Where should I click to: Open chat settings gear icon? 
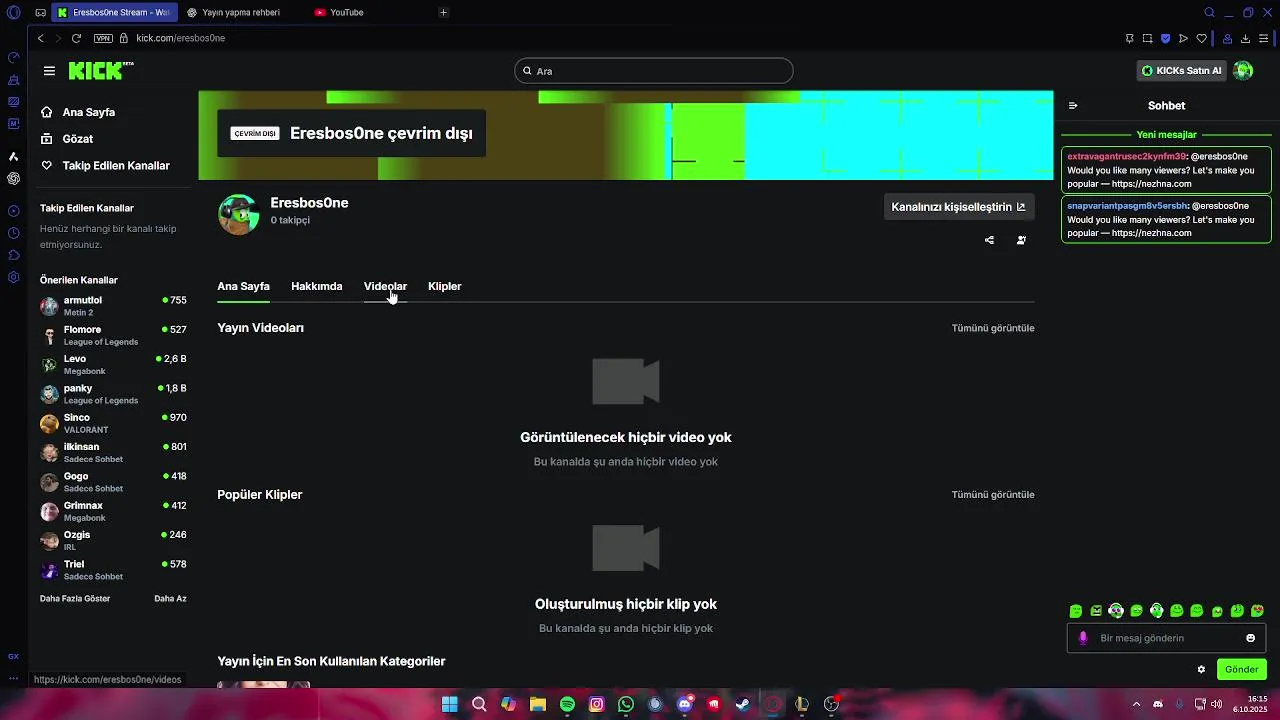(1201, 669)
